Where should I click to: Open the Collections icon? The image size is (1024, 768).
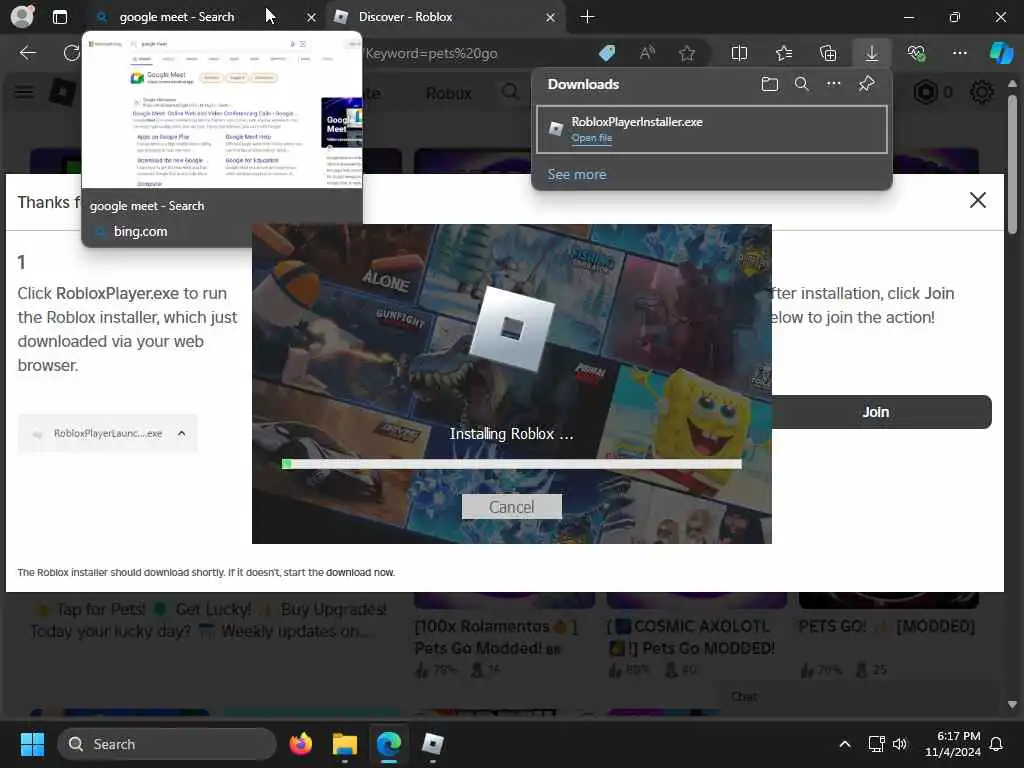(x=827, y=53)
